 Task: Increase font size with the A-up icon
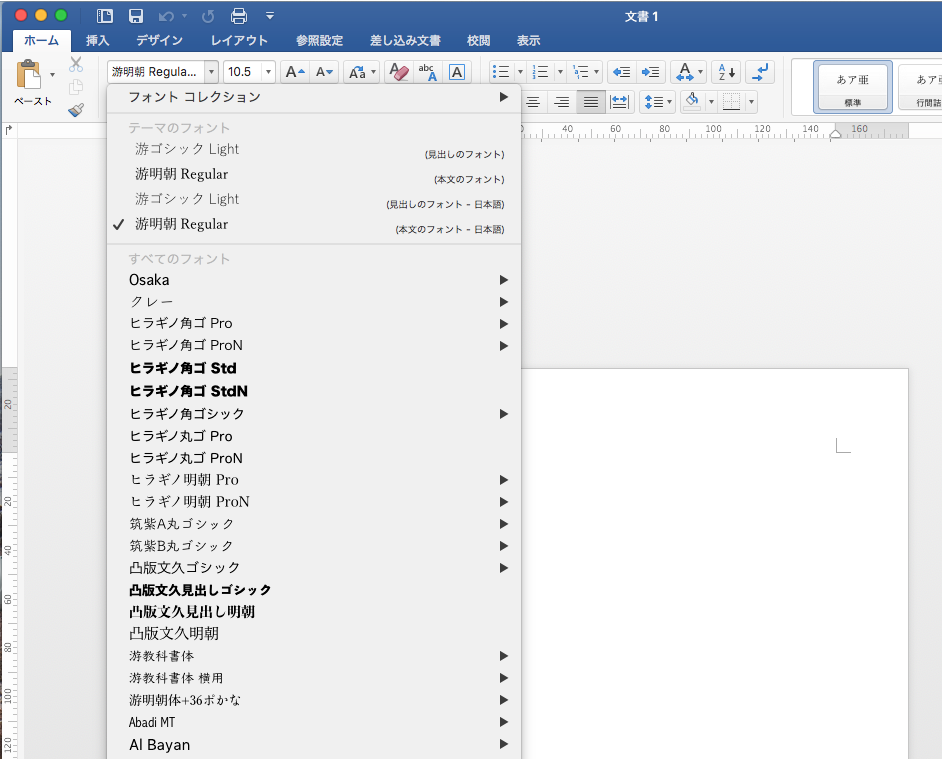coord(295,72)
